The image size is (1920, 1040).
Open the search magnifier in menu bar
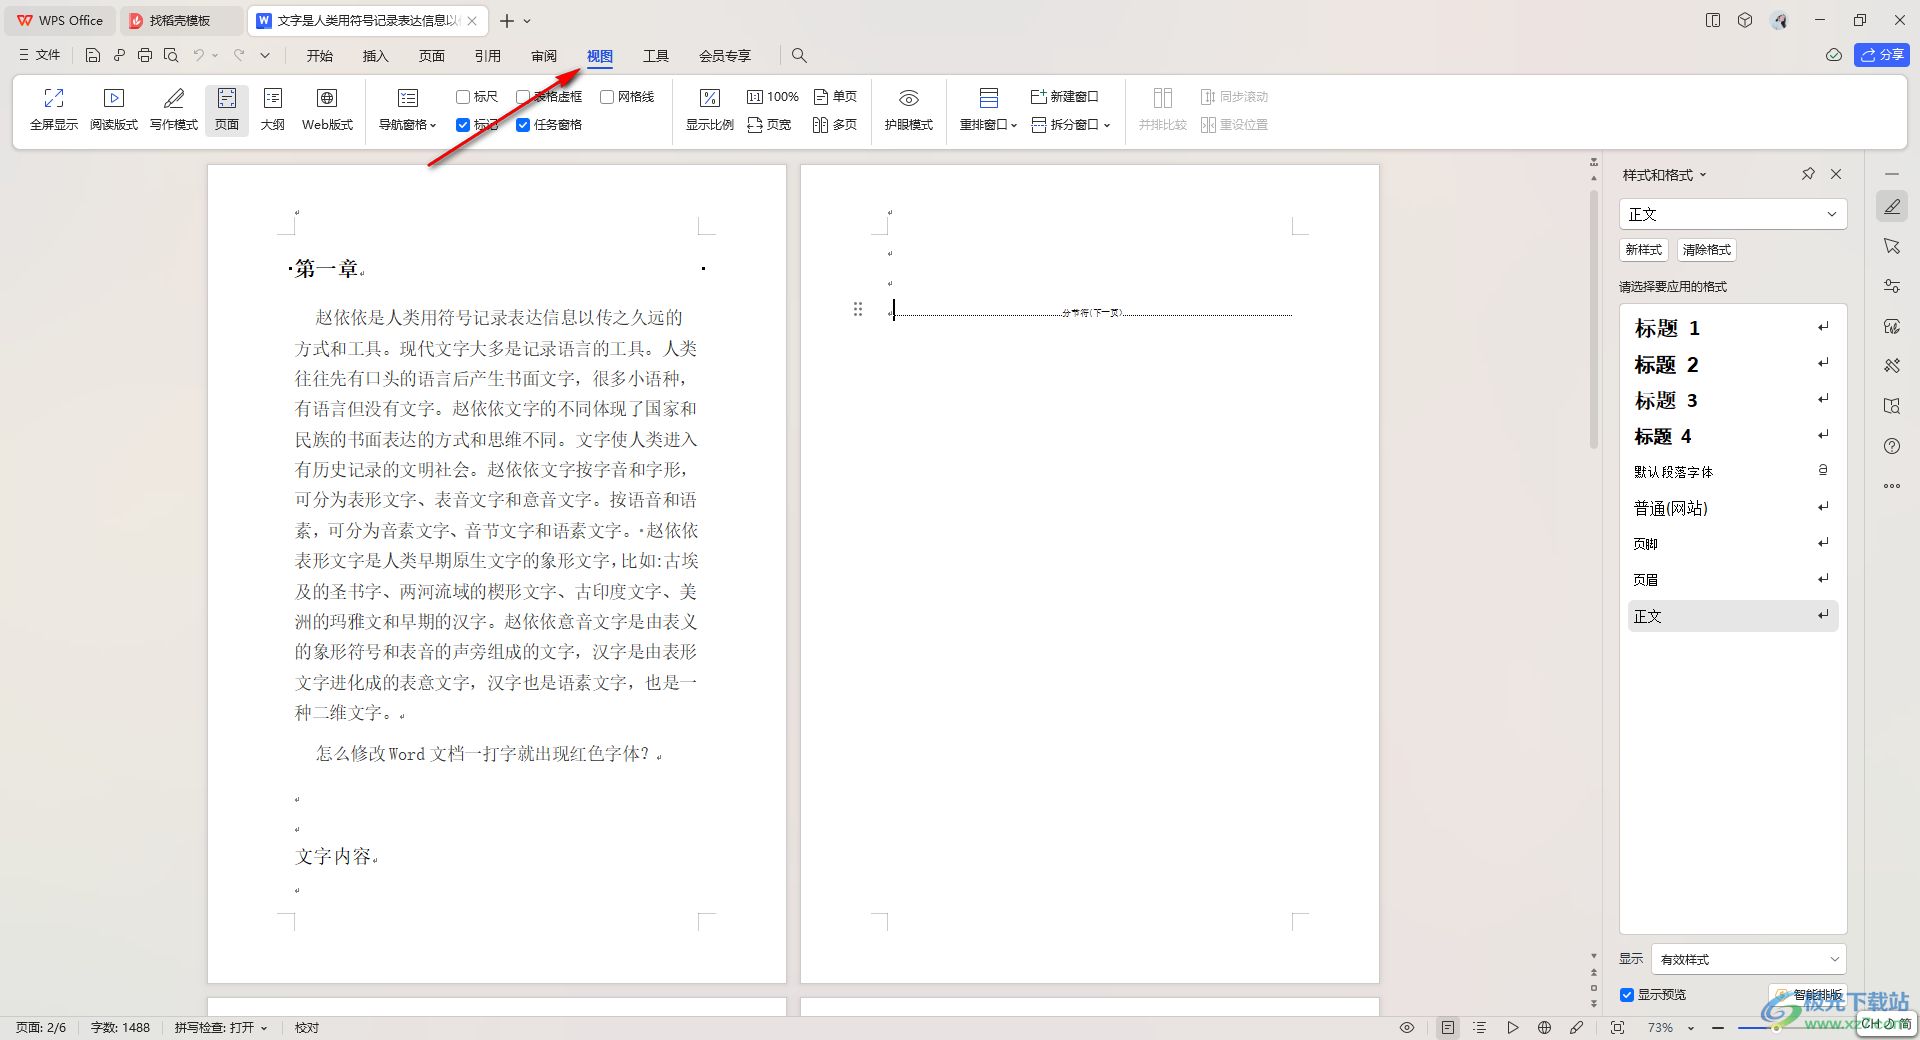799,55
